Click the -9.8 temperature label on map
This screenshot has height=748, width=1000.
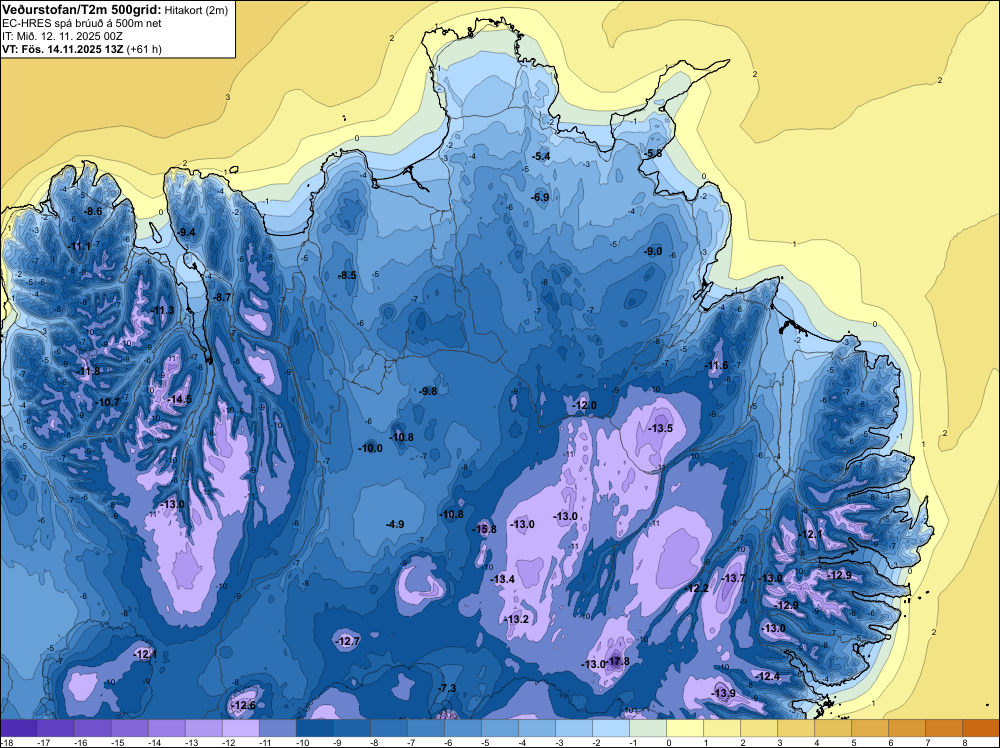429,391
